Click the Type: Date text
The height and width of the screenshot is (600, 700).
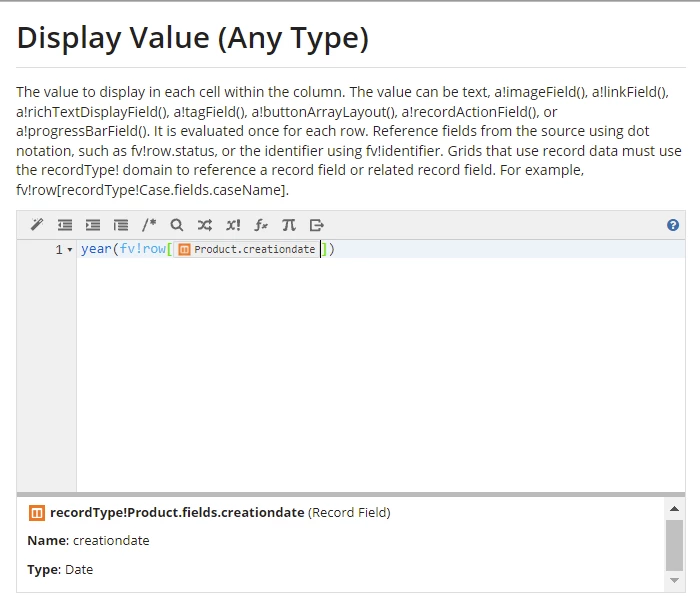coord(60,570)
